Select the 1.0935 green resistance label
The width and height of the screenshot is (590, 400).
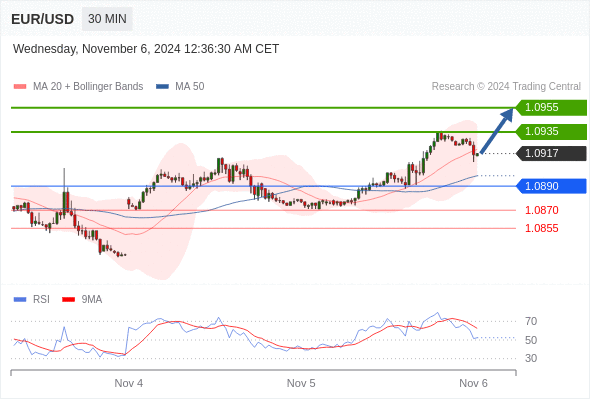(x=551, y=132)
